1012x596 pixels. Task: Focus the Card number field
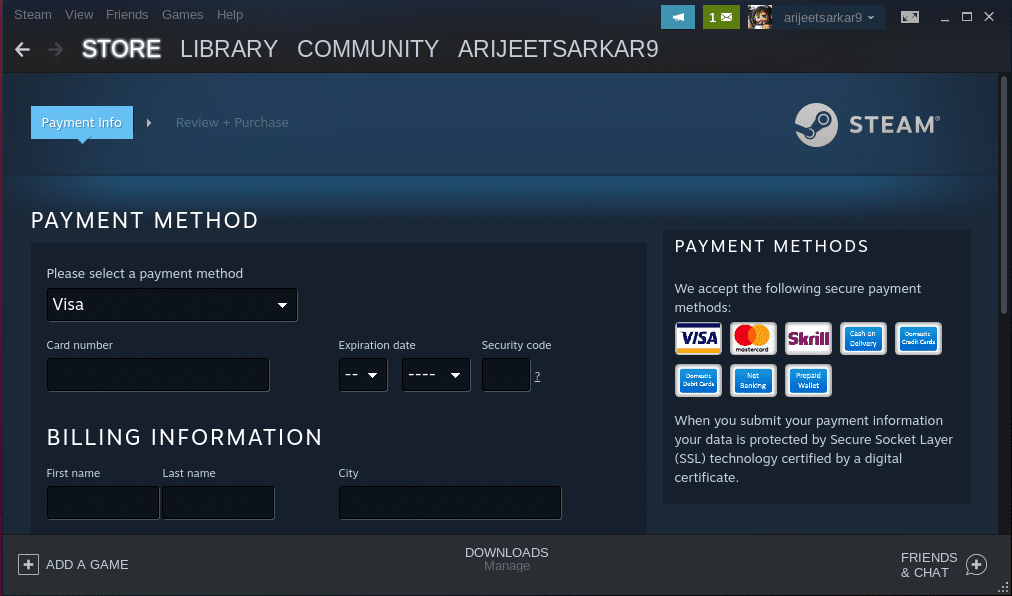pyautogui.click(x=158, y=375)
